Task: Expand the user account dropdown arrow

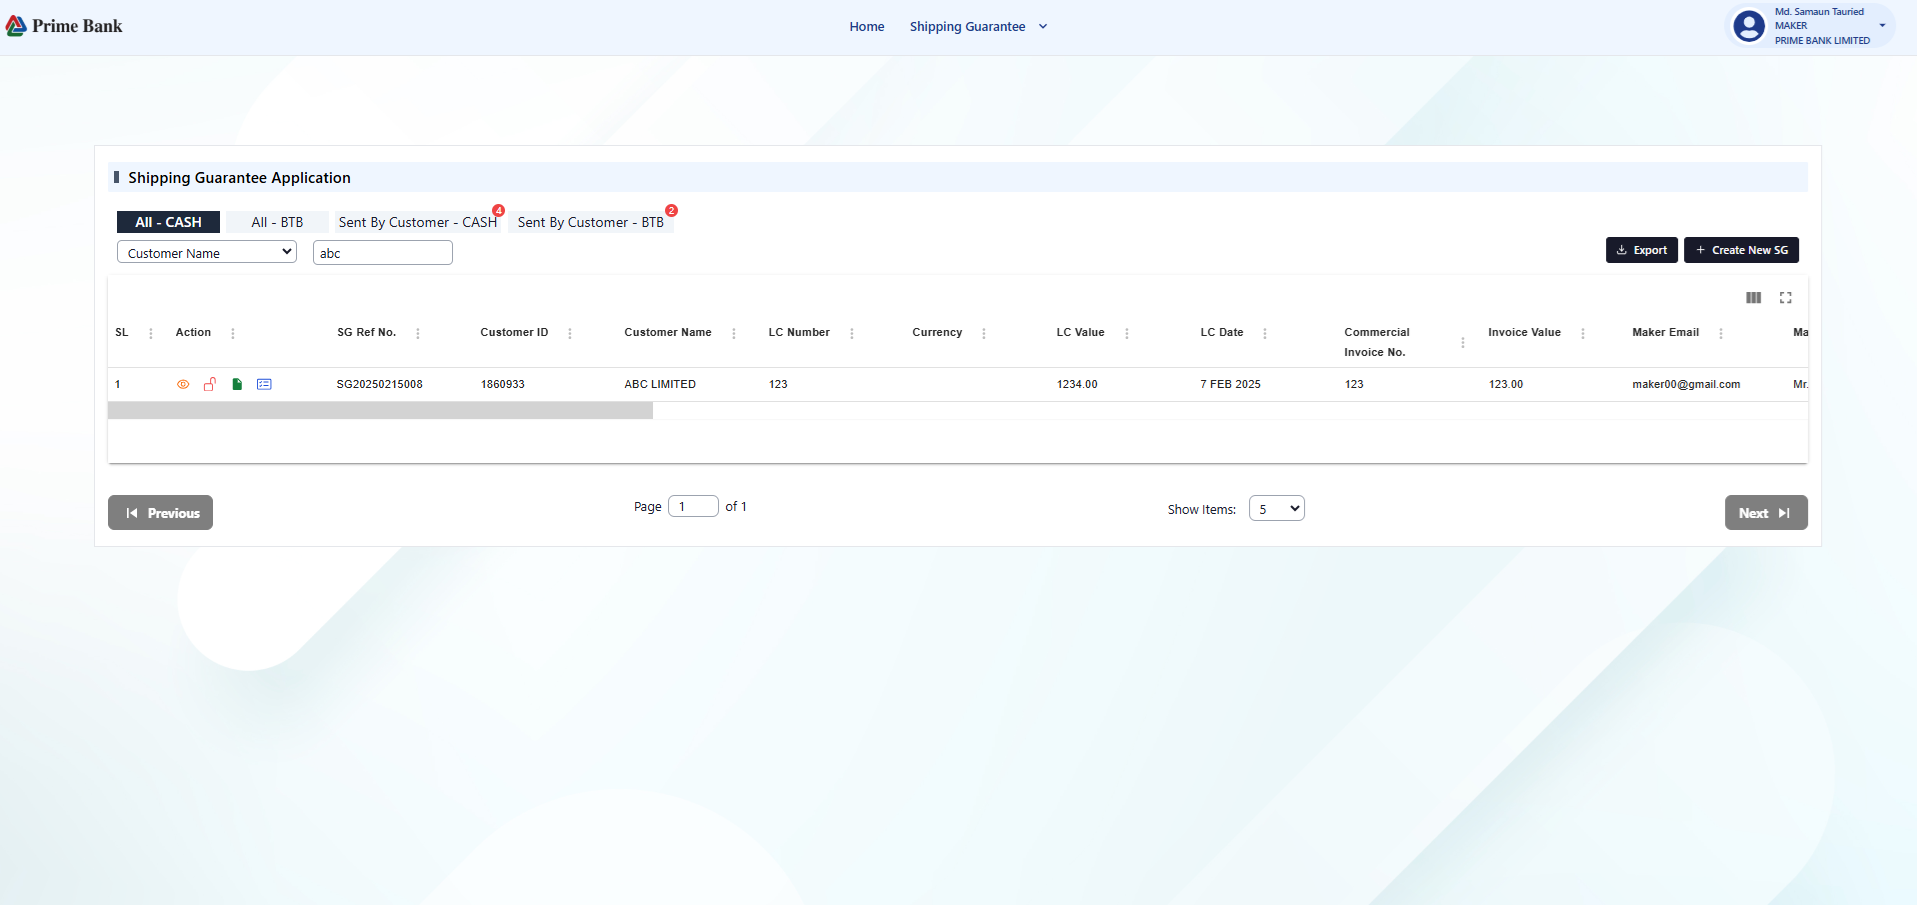Action: pos(1882,26)
